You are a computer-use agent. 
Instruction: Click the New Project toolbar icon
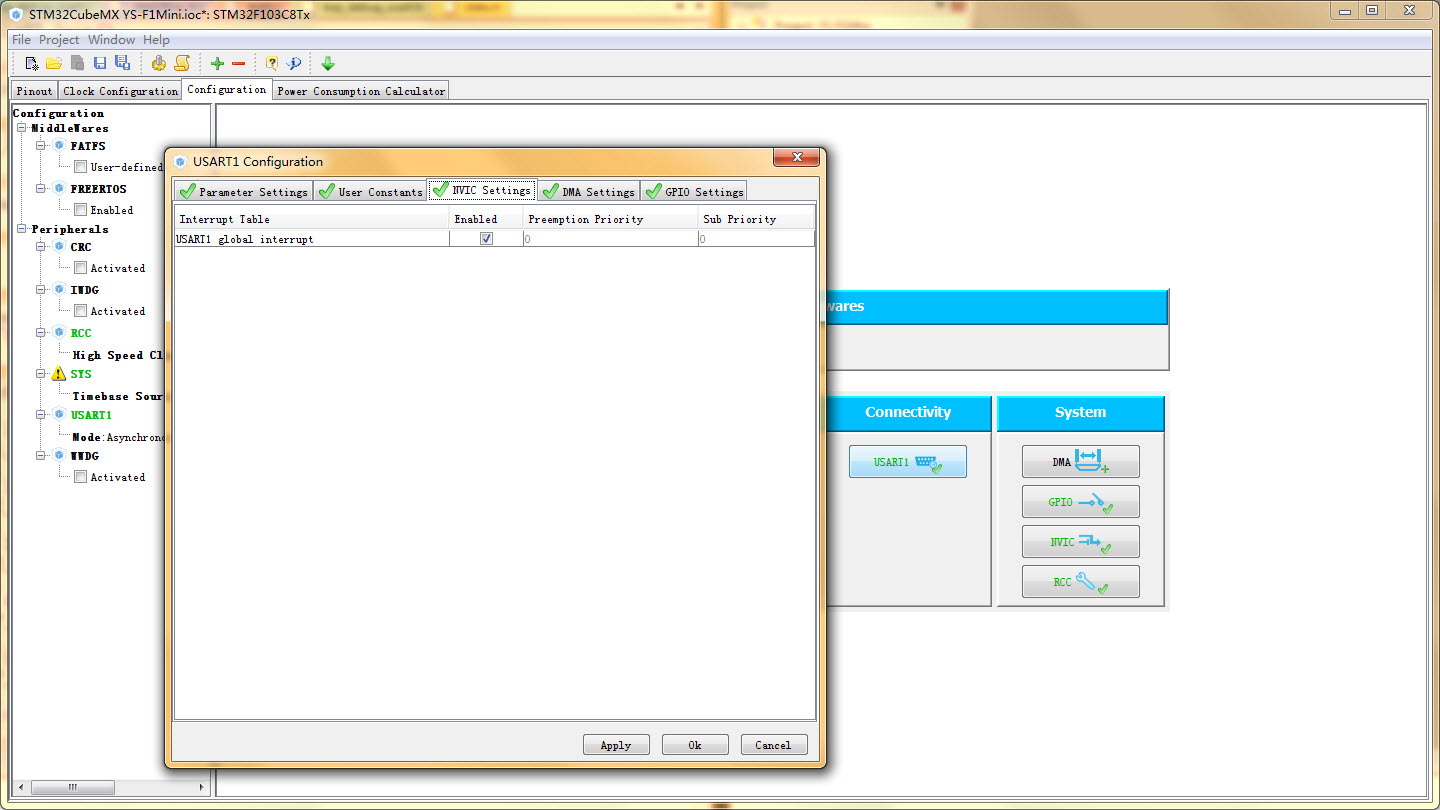pyautogui.click(x=32, y=63)
